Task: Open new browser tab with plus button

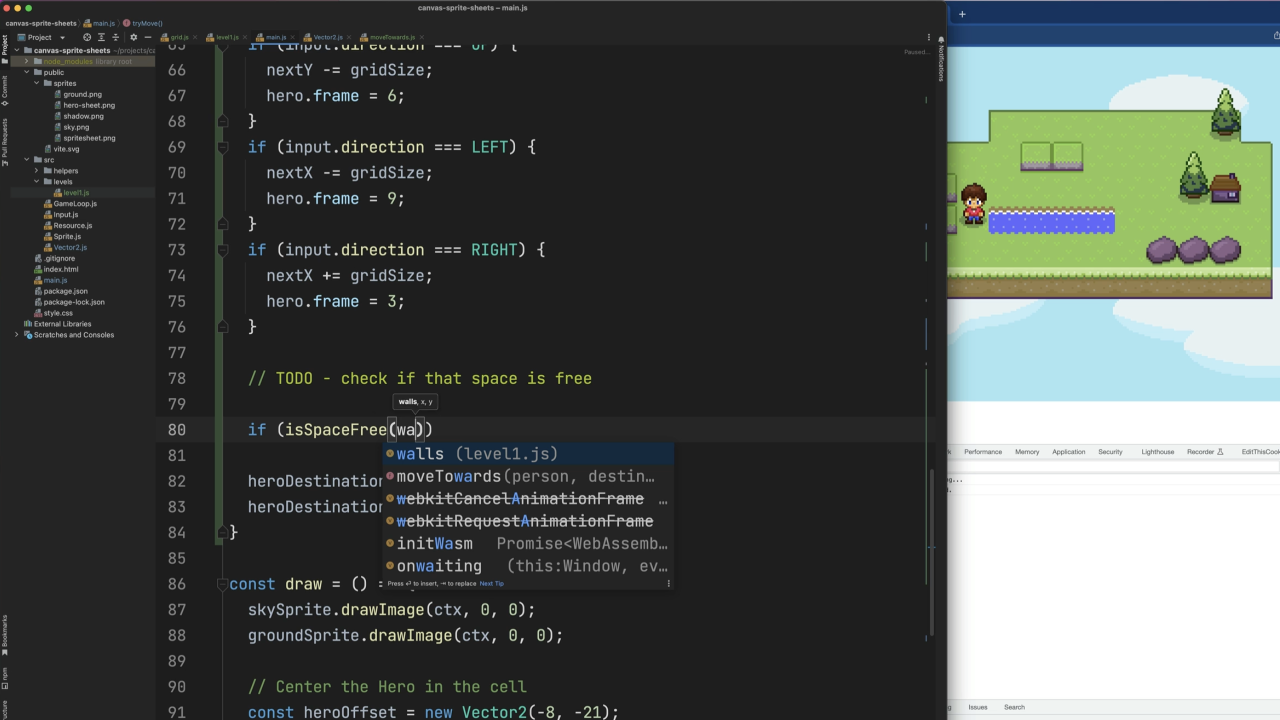Action: tap(962, 14)
